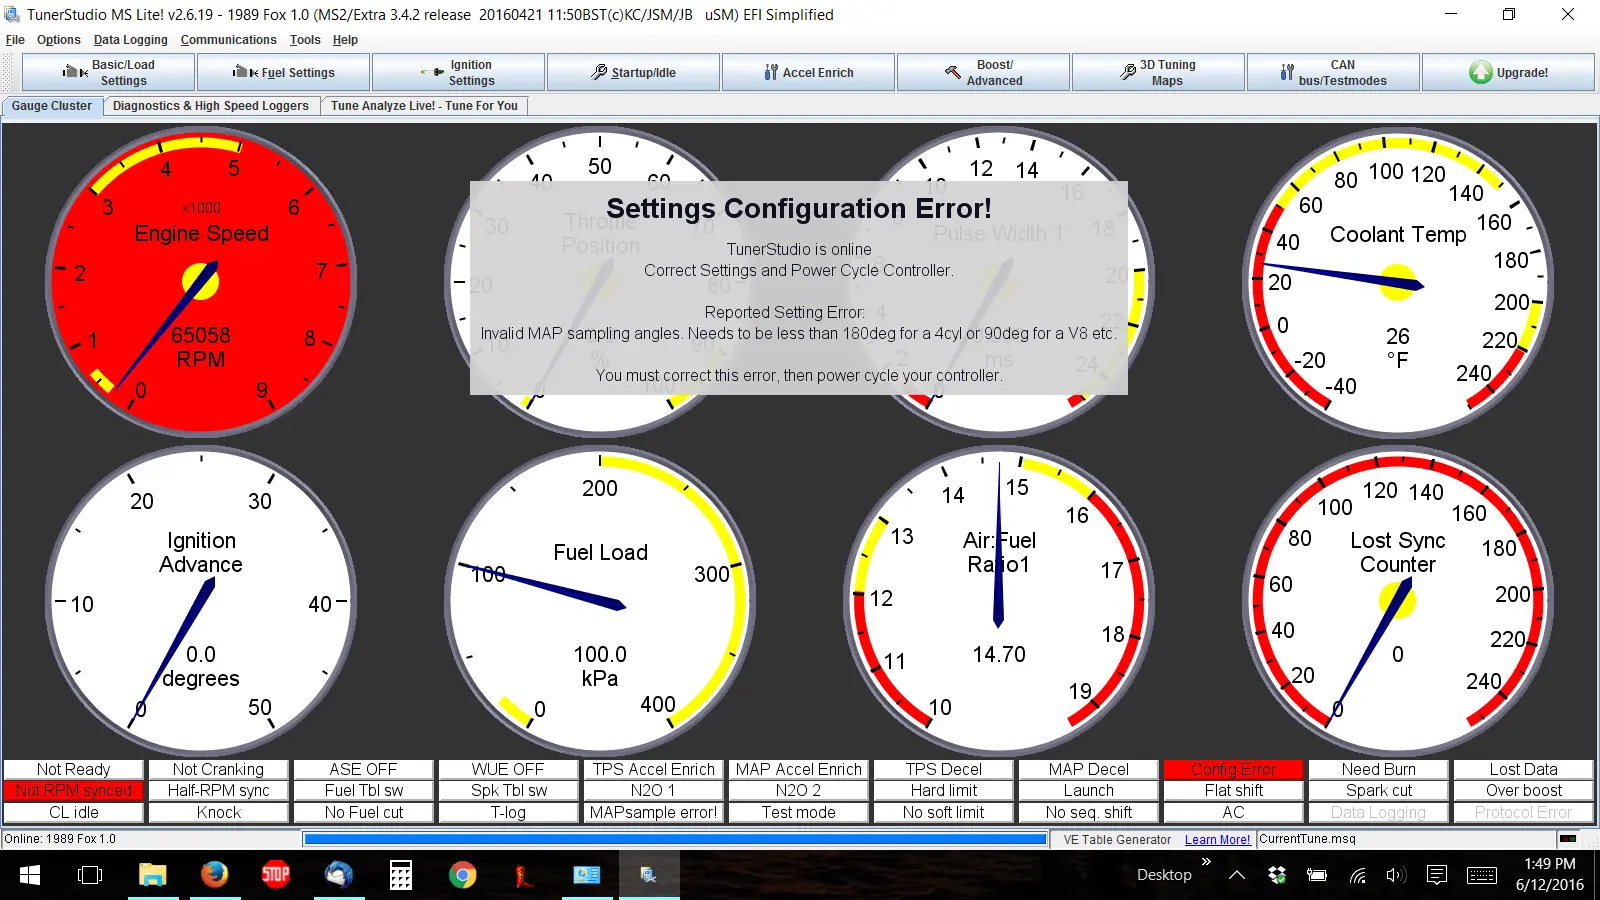The width and height of the screenshot is (1600, 900).
Task: Click the Not Cranking indicator
Action: 219,769
